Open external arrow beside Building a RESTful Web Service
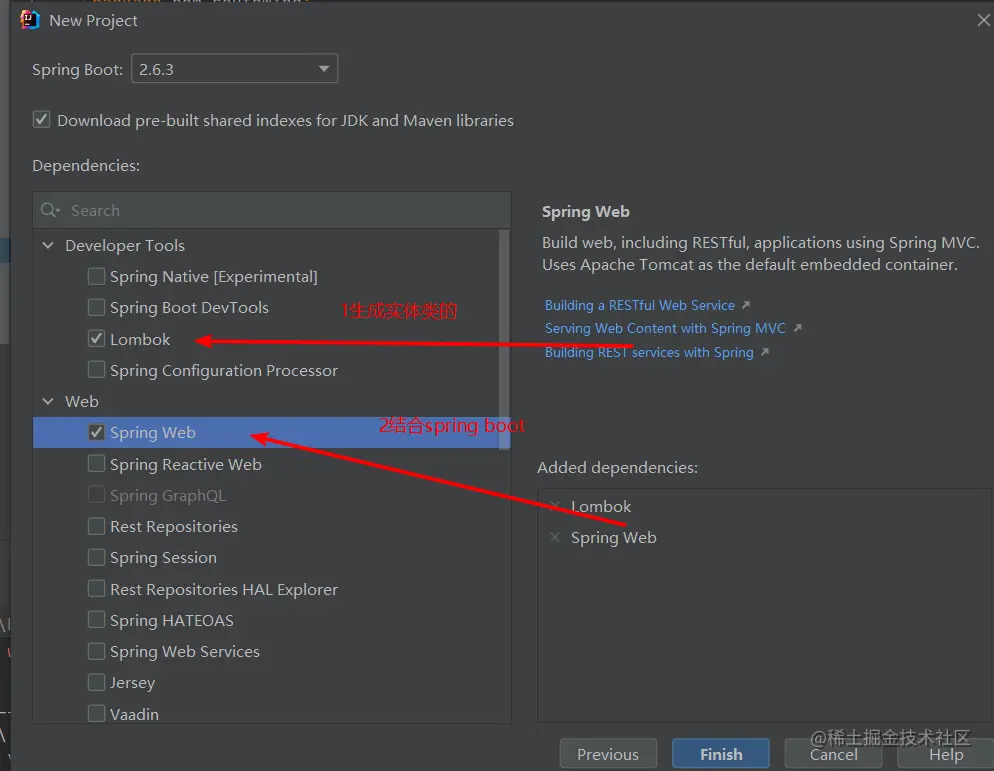This screenshot has height=771, width=994. [746, 305]
